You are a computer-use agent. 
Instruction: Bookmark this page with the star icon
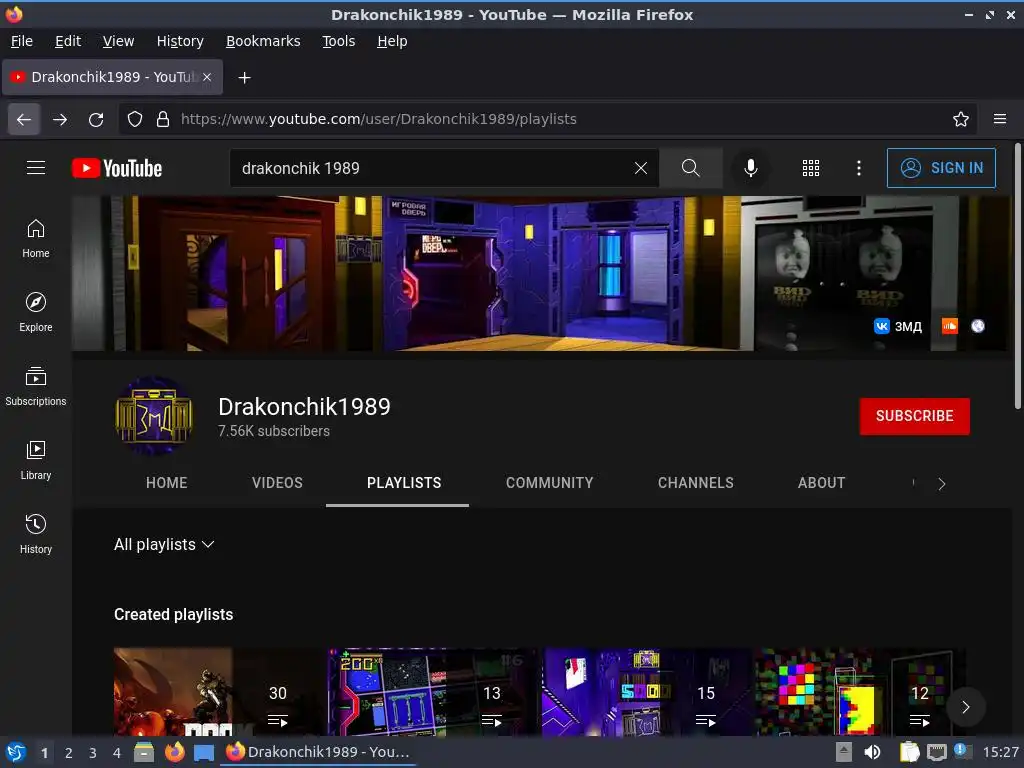961,119
